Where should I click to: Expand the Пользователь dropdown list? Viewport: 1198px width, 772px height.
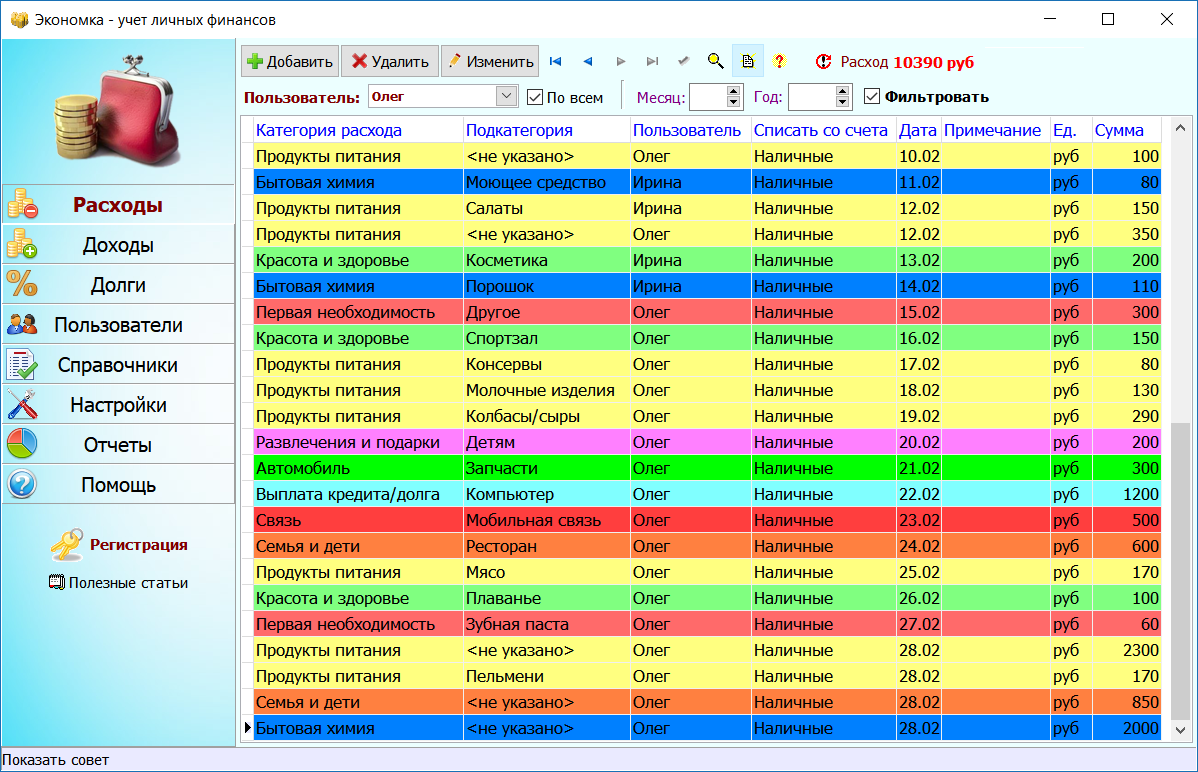click(505, 97)
